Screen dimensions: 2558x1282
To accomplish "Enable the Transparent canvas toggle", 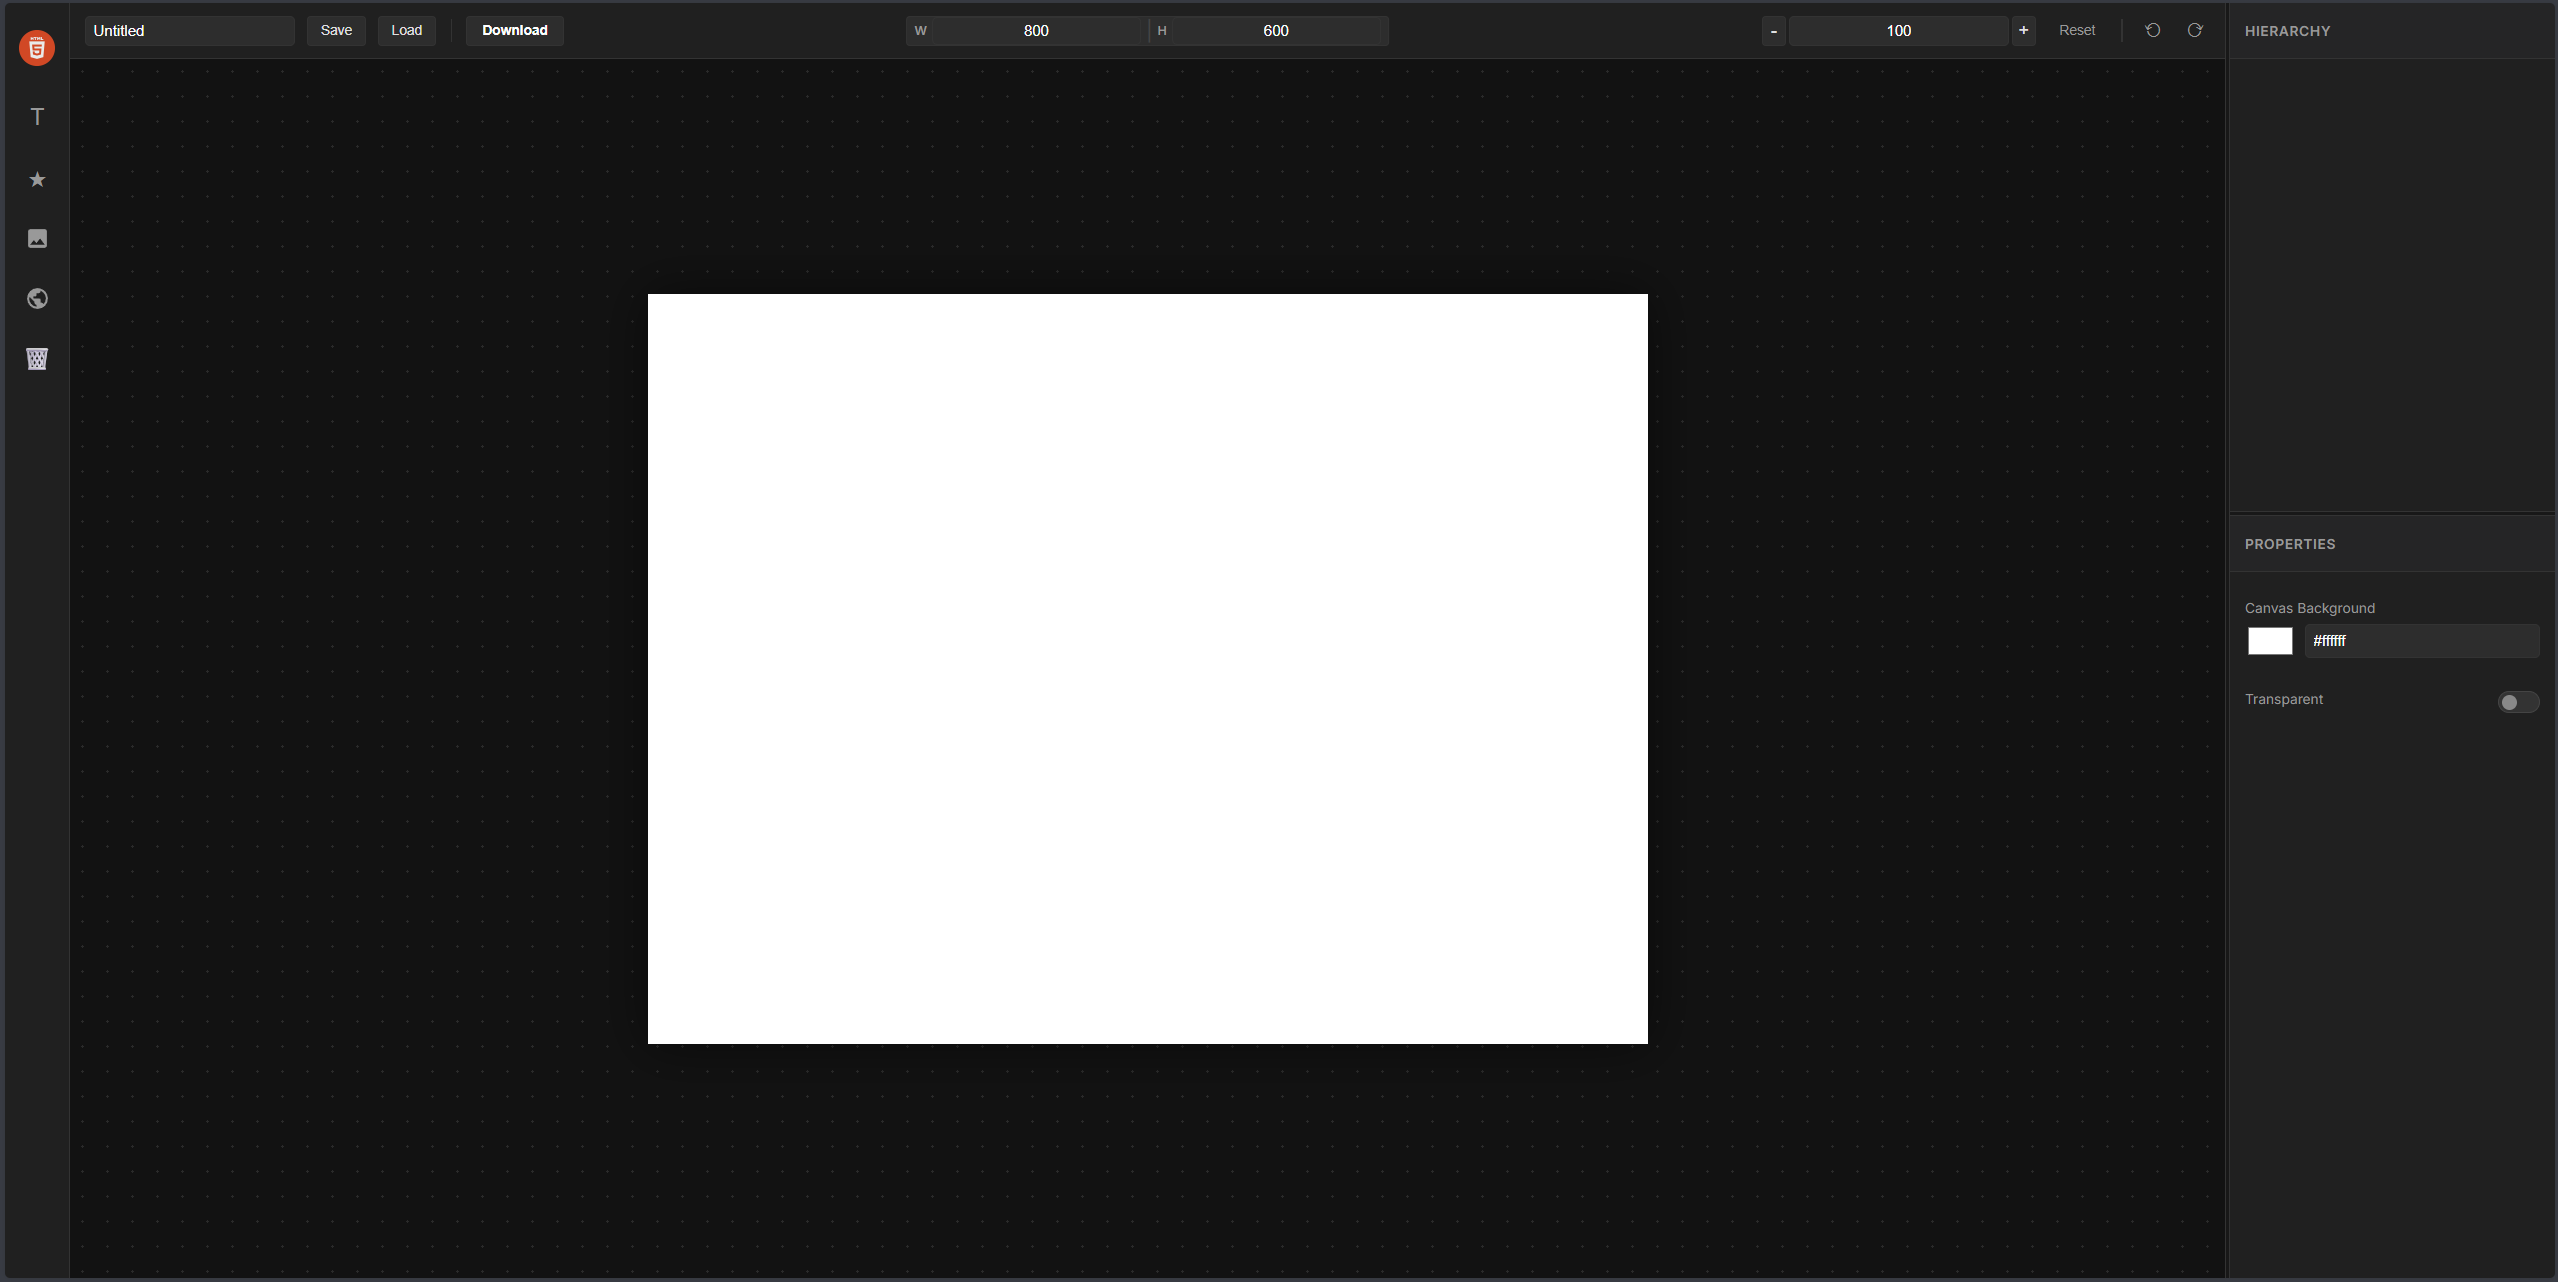I will 2516,701.
